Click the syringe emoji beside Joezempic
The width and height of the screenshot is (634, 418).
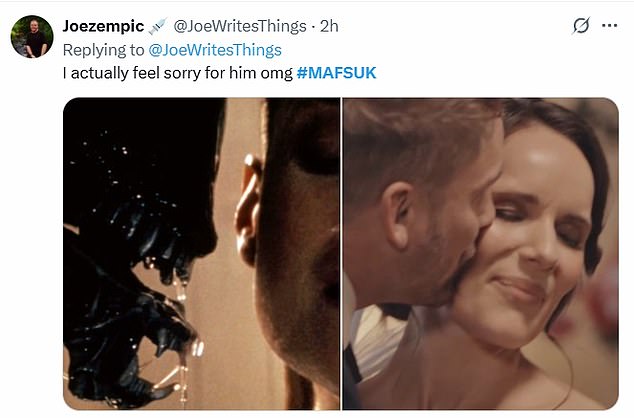pos(160,27)
